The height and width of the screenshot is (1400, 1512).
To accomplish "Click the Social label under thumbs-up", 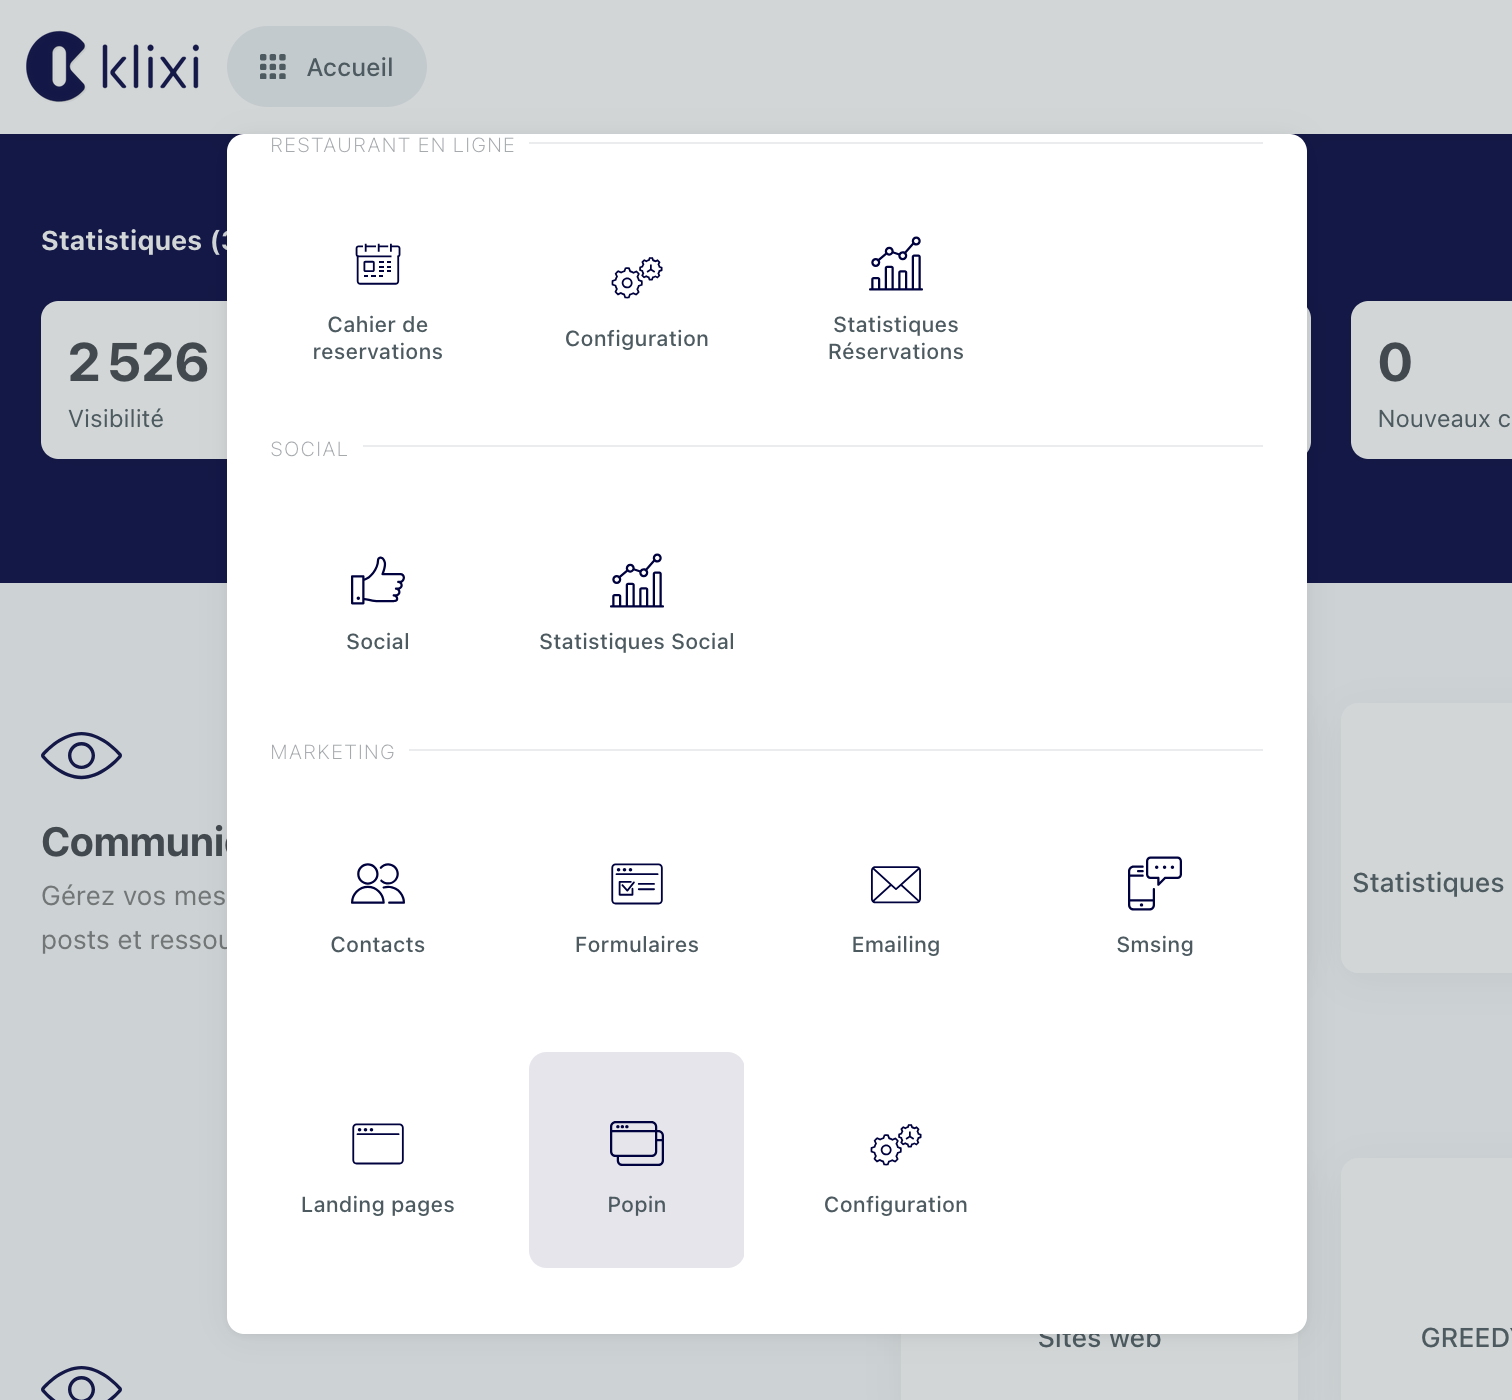I will (x=378, y=642).
